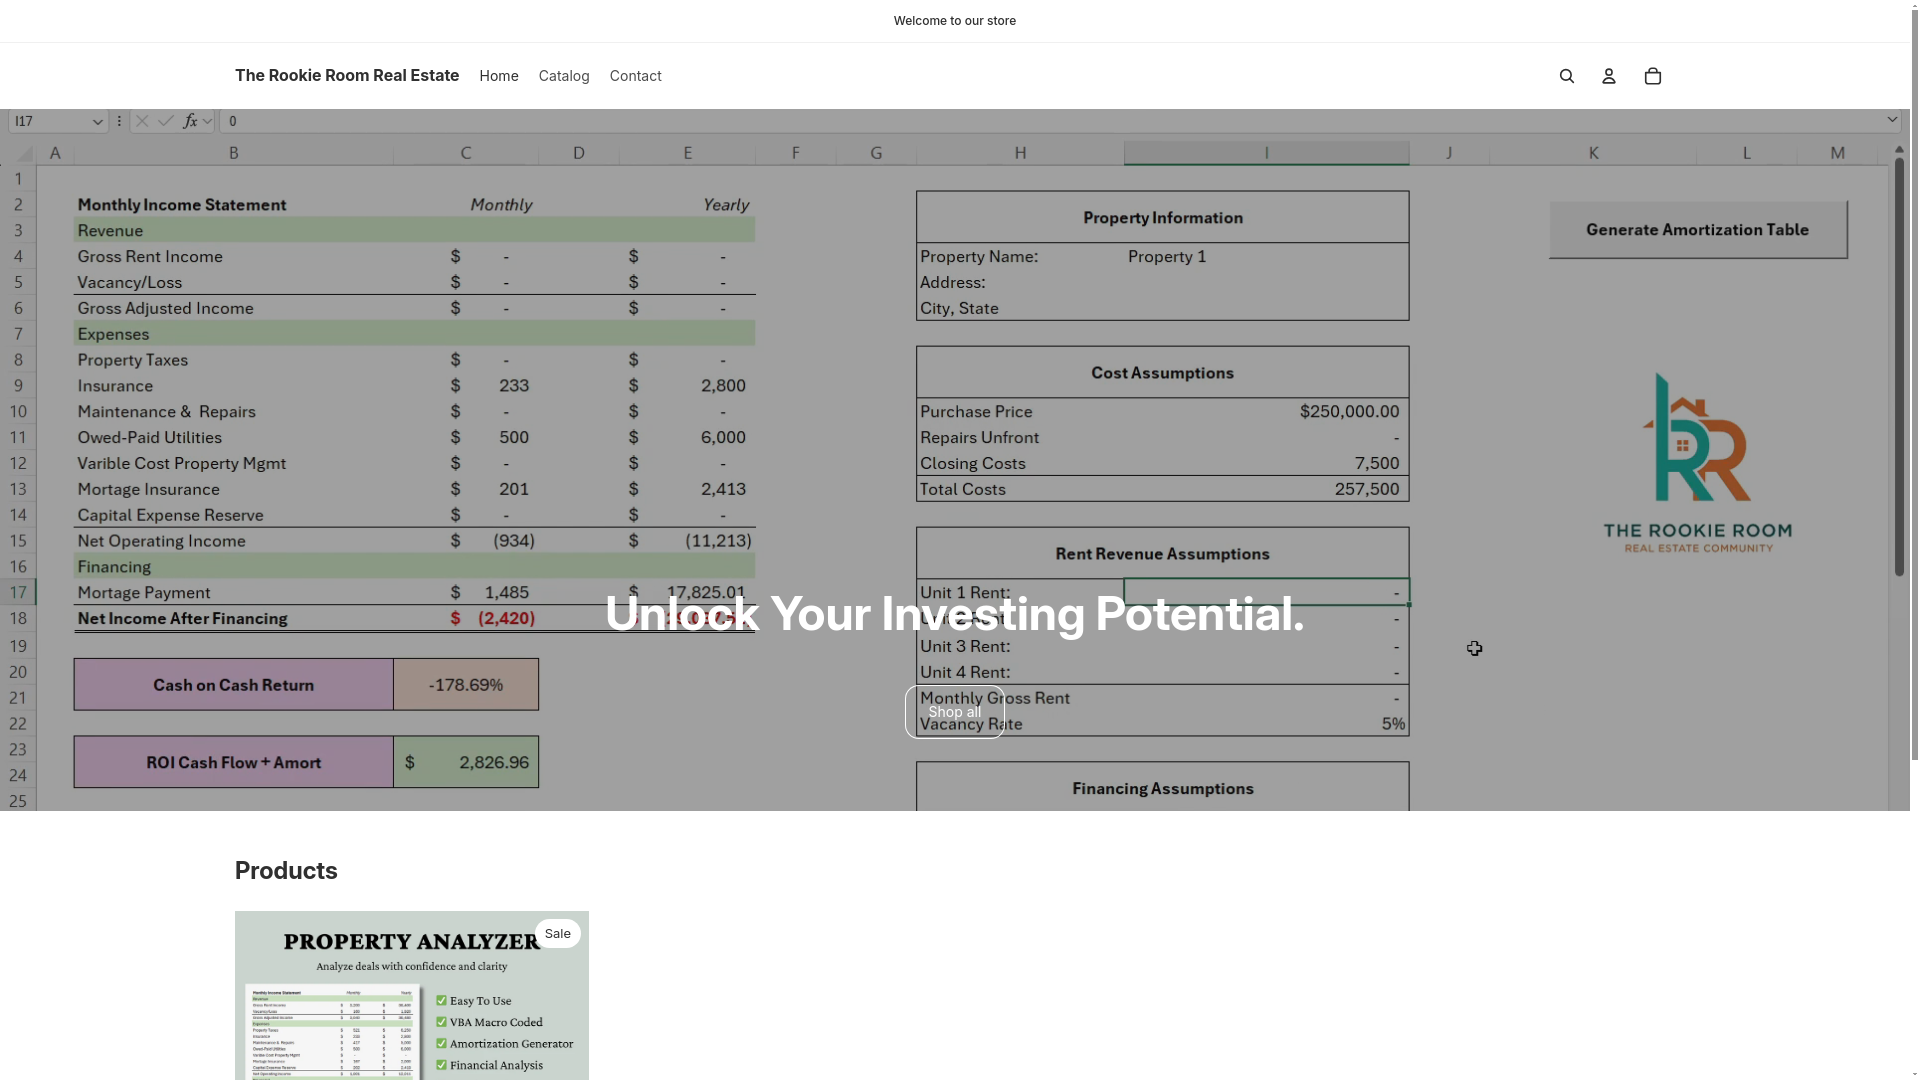
Task: Select column B header
Action: point(233,153)
